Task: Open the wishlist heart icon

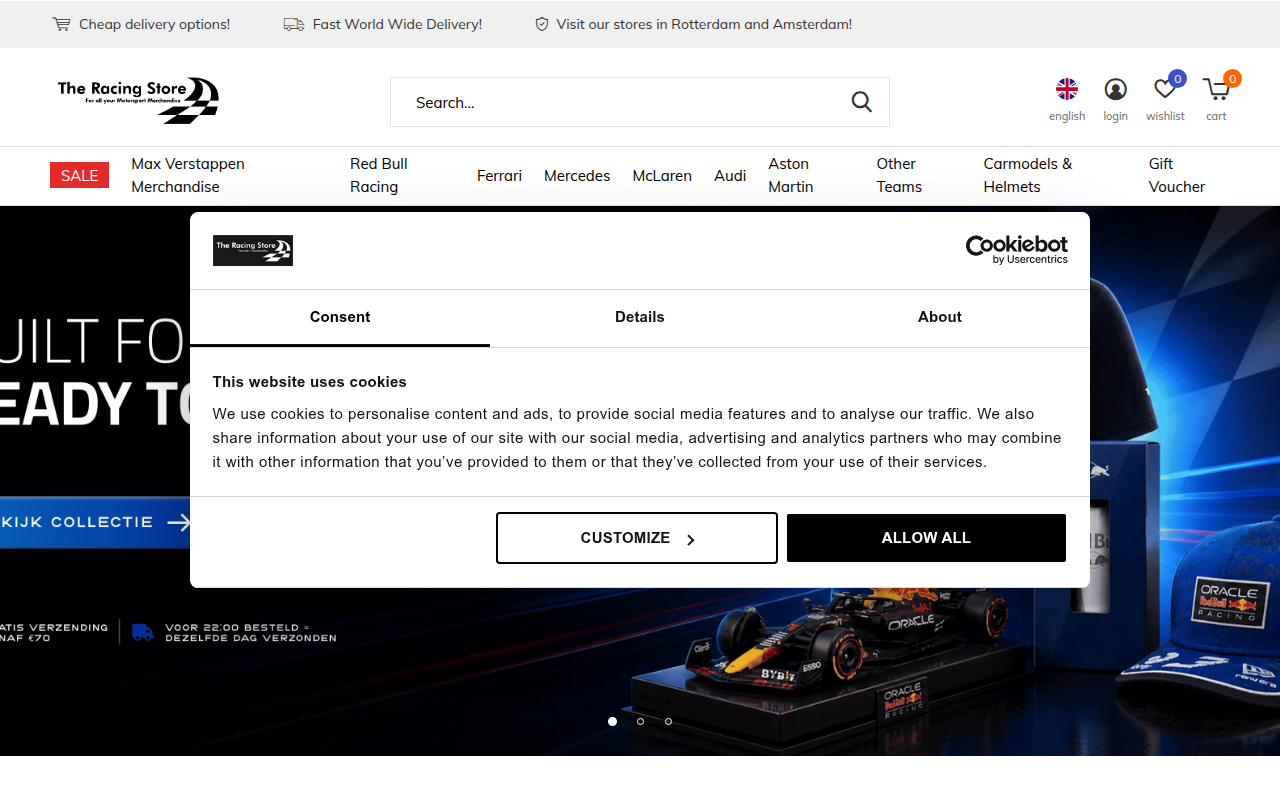Action: [x=1164, y=89]
